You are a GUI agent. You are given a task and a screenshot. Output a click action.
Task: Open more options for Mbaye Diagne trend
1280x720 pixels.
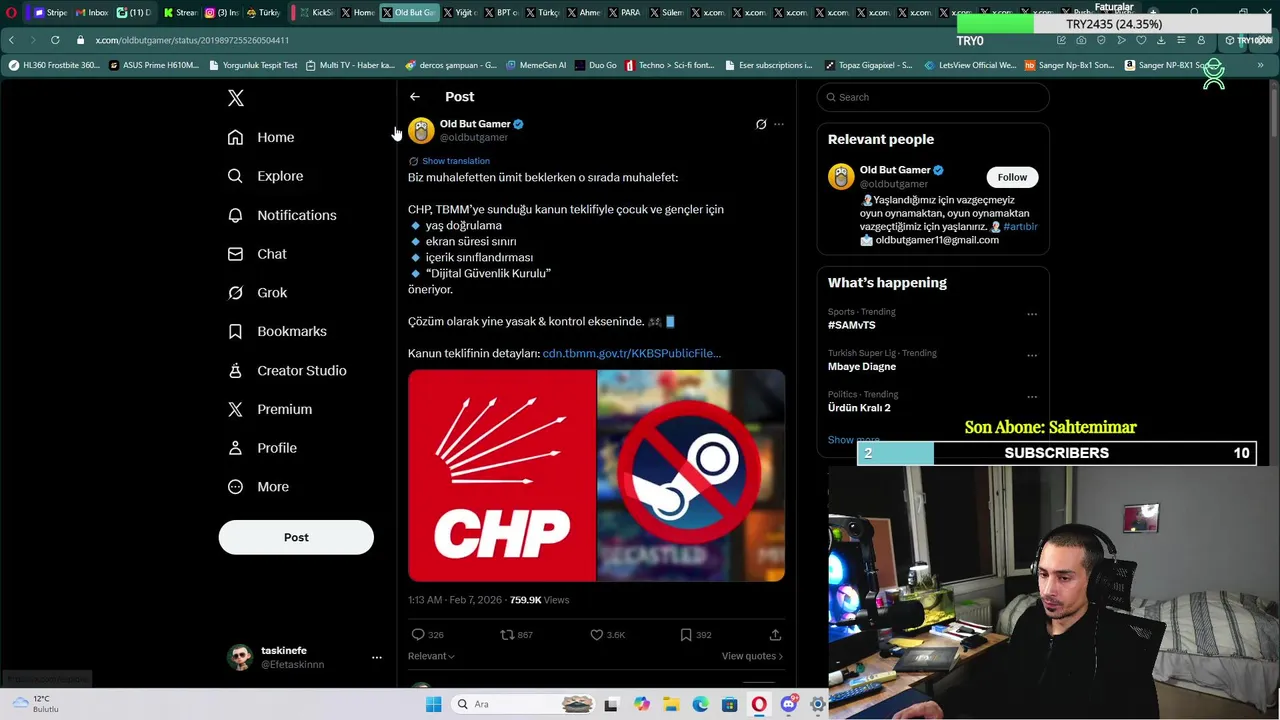[1032, 355]
